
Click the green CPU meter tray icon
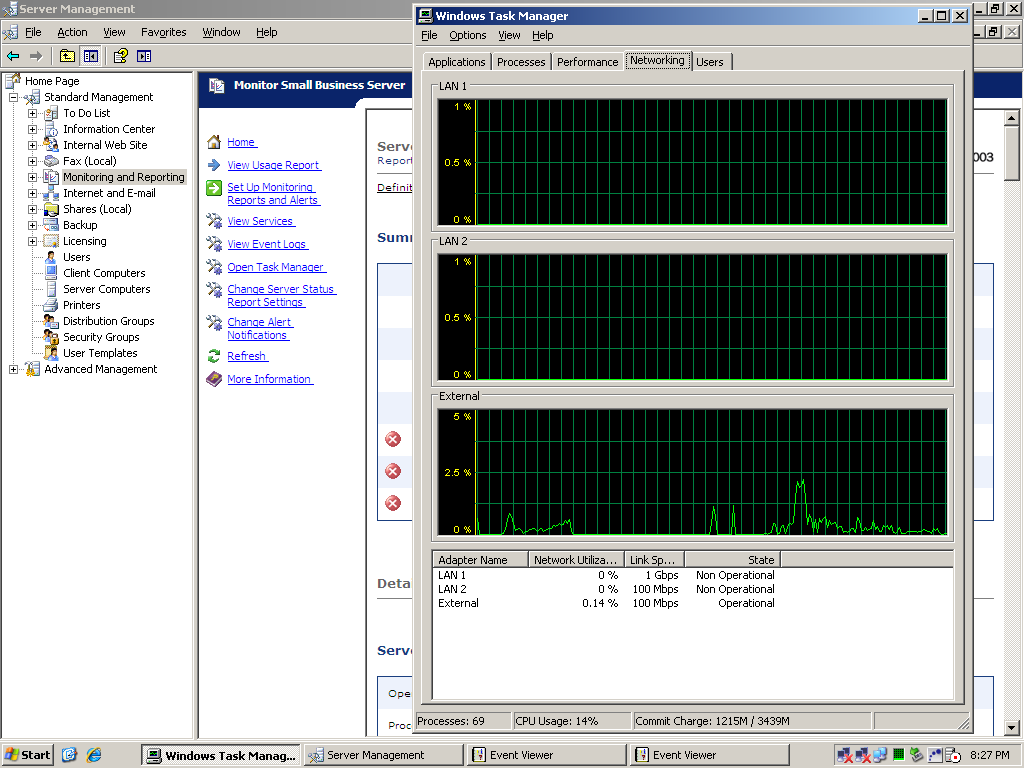click(x=899, y=755)
